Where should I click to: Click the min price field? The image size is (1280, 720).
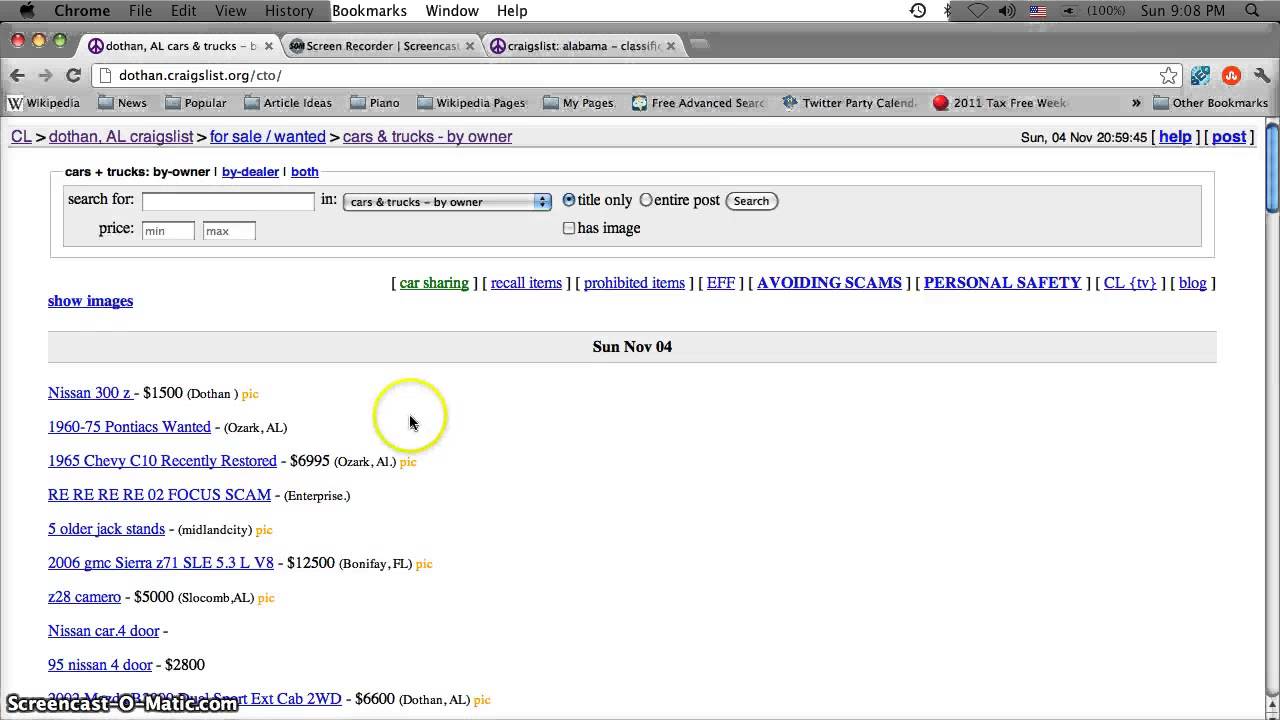(168, 231)
